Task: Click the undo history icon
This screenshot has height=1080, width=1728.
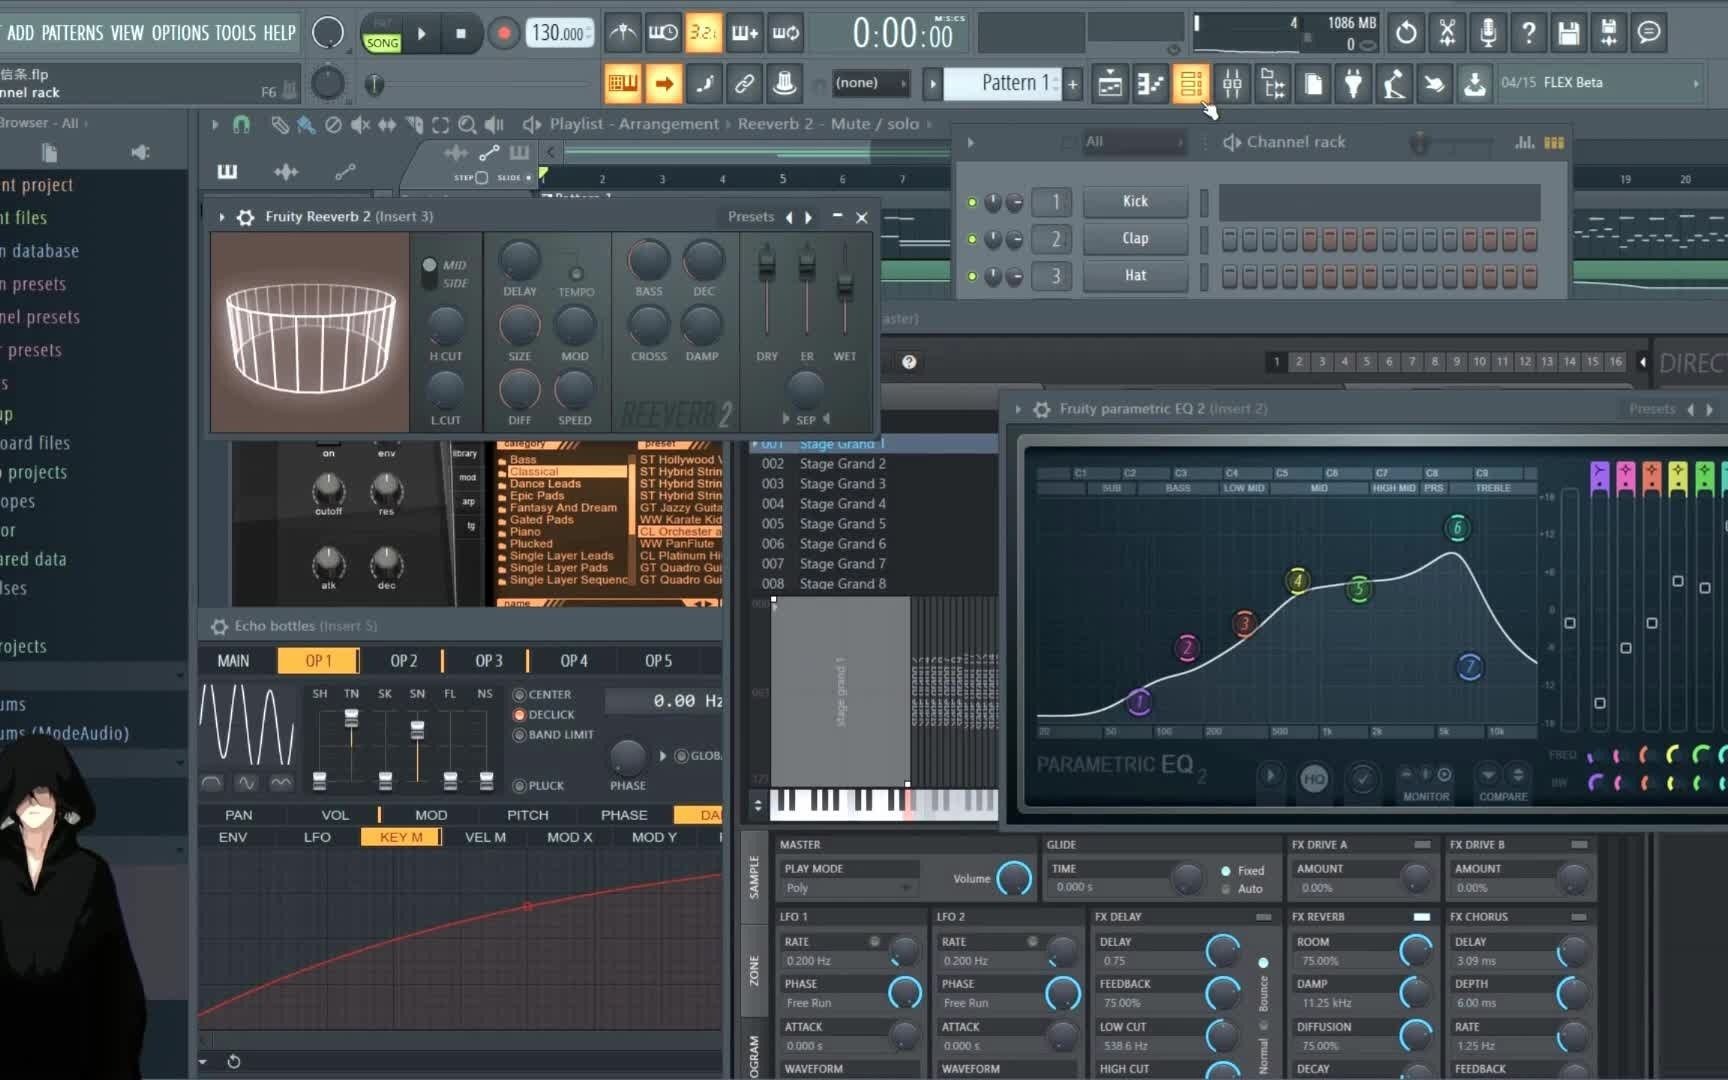Action: (1406, 33)
